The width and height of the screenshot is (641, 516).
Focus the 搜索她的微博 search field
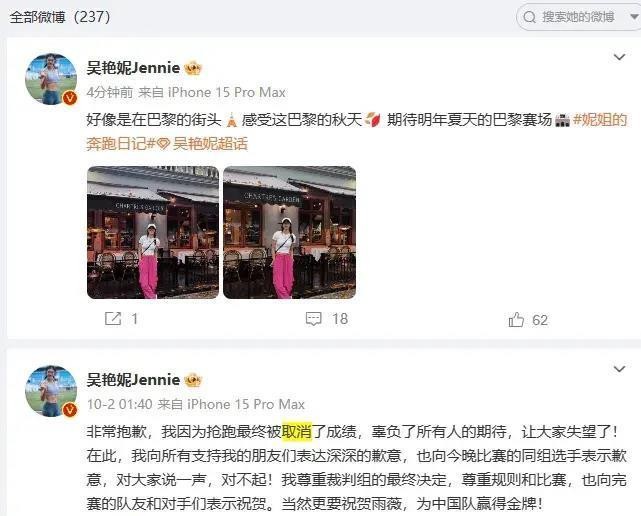pos(578,17)
